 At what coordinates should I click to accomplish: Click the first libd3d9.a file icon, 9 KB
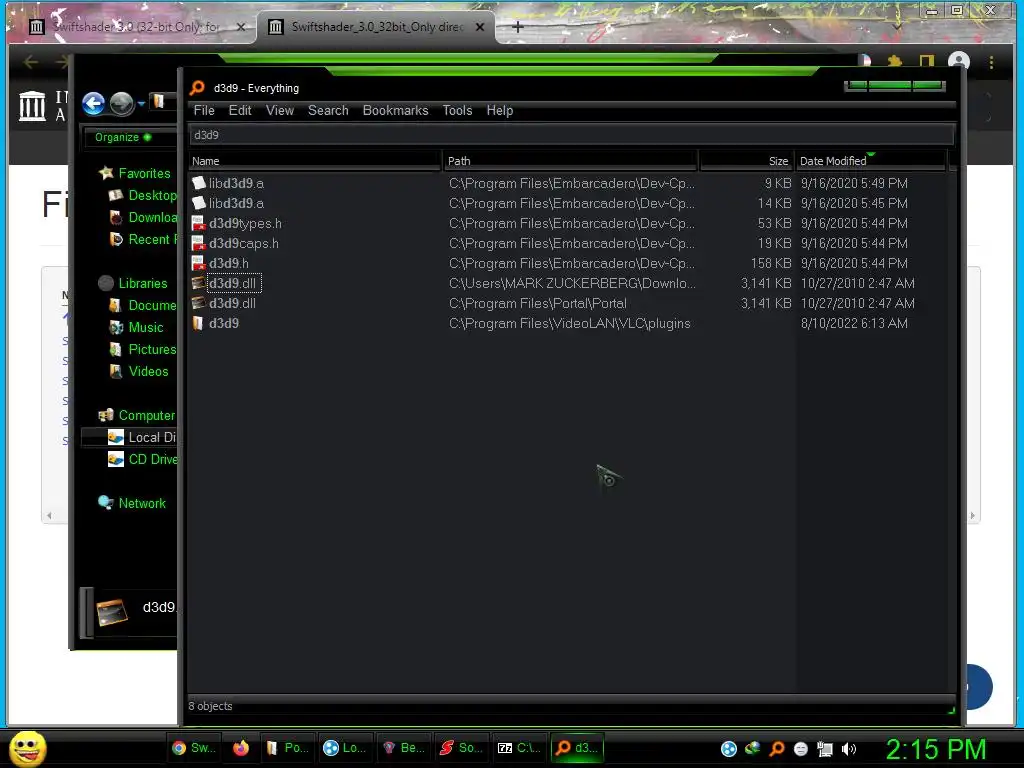pos(199,184)
